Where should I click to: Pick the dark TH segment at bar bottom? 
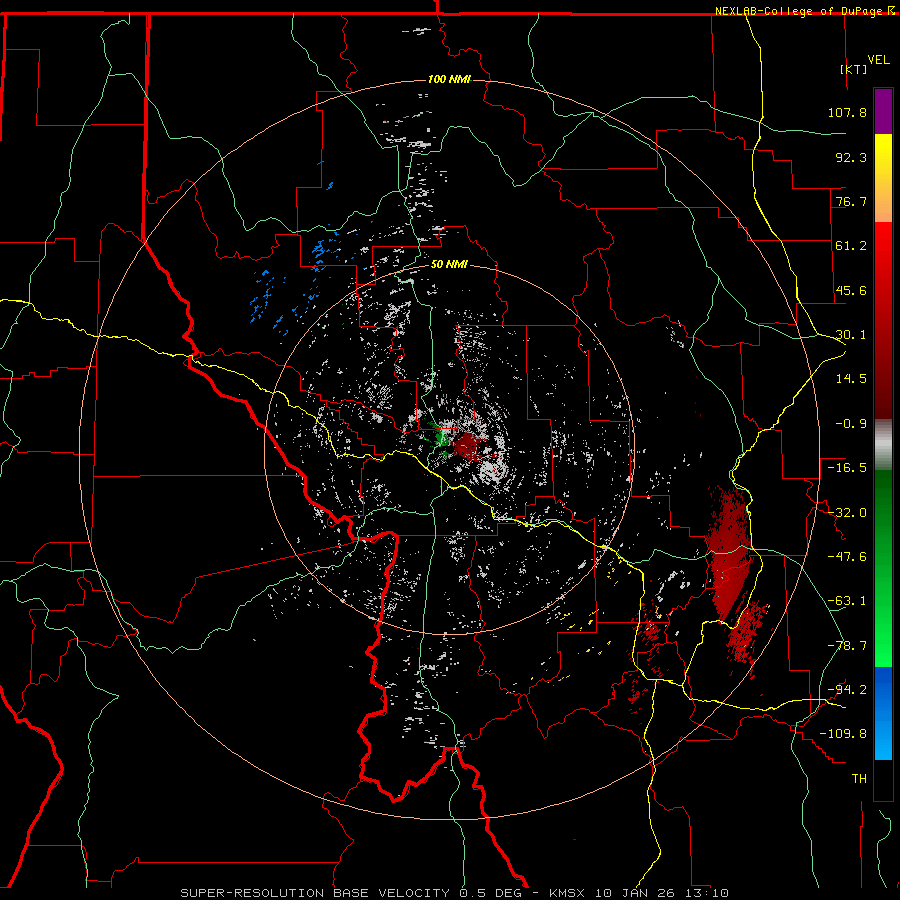(883, 780)
